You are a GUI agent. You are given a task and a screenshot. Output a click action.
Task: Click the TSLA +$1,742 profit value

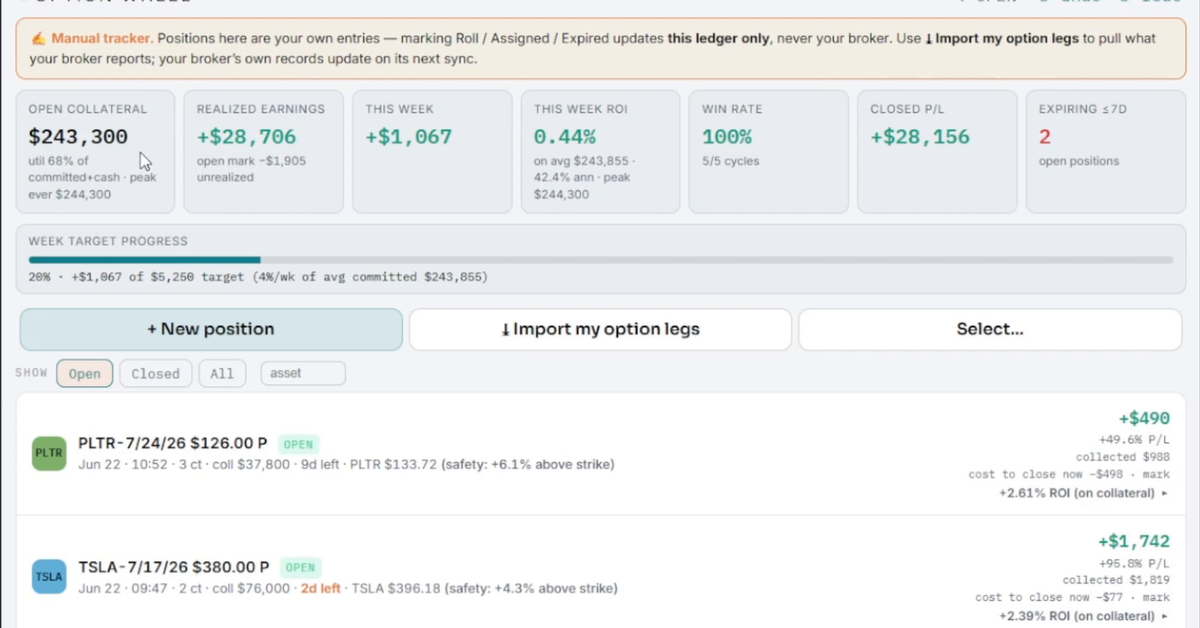tap(1133, 542)
